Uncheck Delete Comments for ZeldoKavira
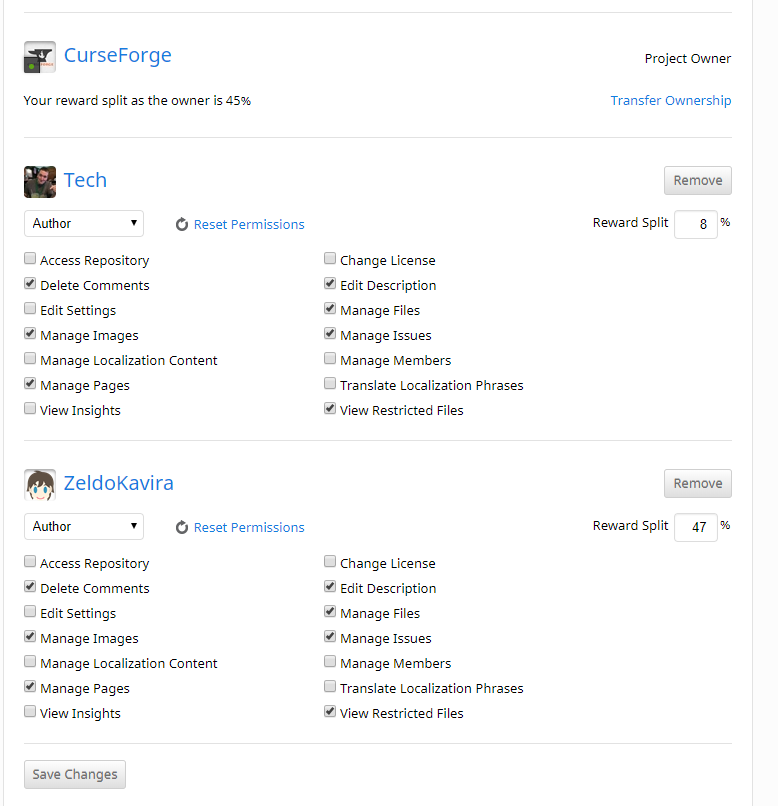 tap(30, 587)
